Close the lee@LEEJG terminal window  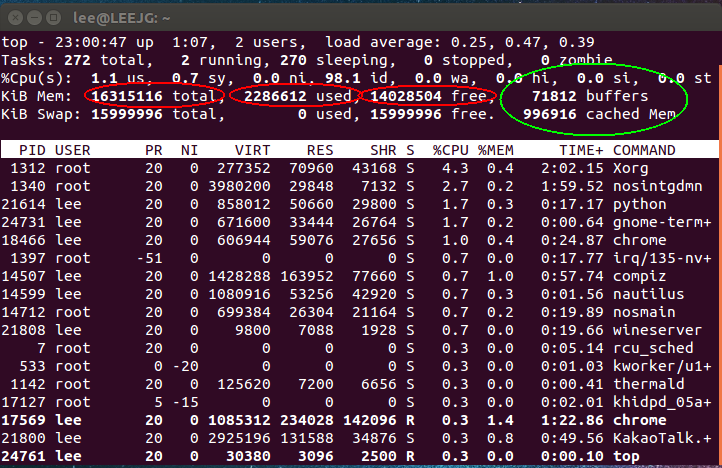pos(15,18)
